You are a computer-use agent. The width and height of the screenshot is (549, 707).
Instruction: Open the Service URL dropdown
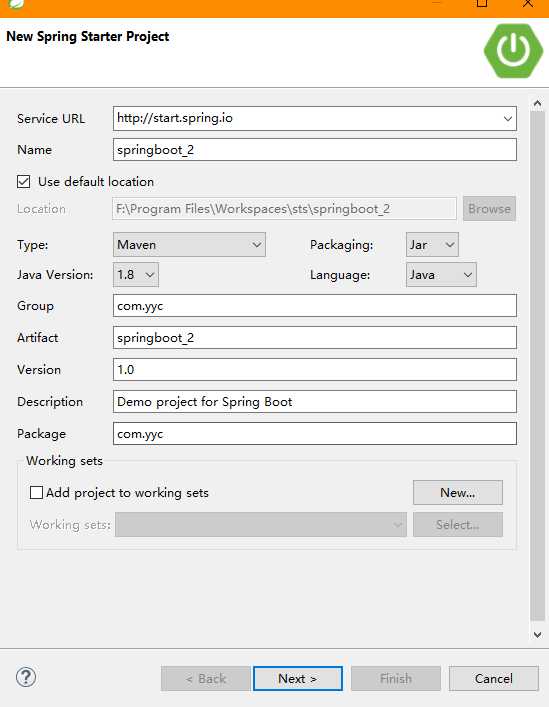coord(508,119)
